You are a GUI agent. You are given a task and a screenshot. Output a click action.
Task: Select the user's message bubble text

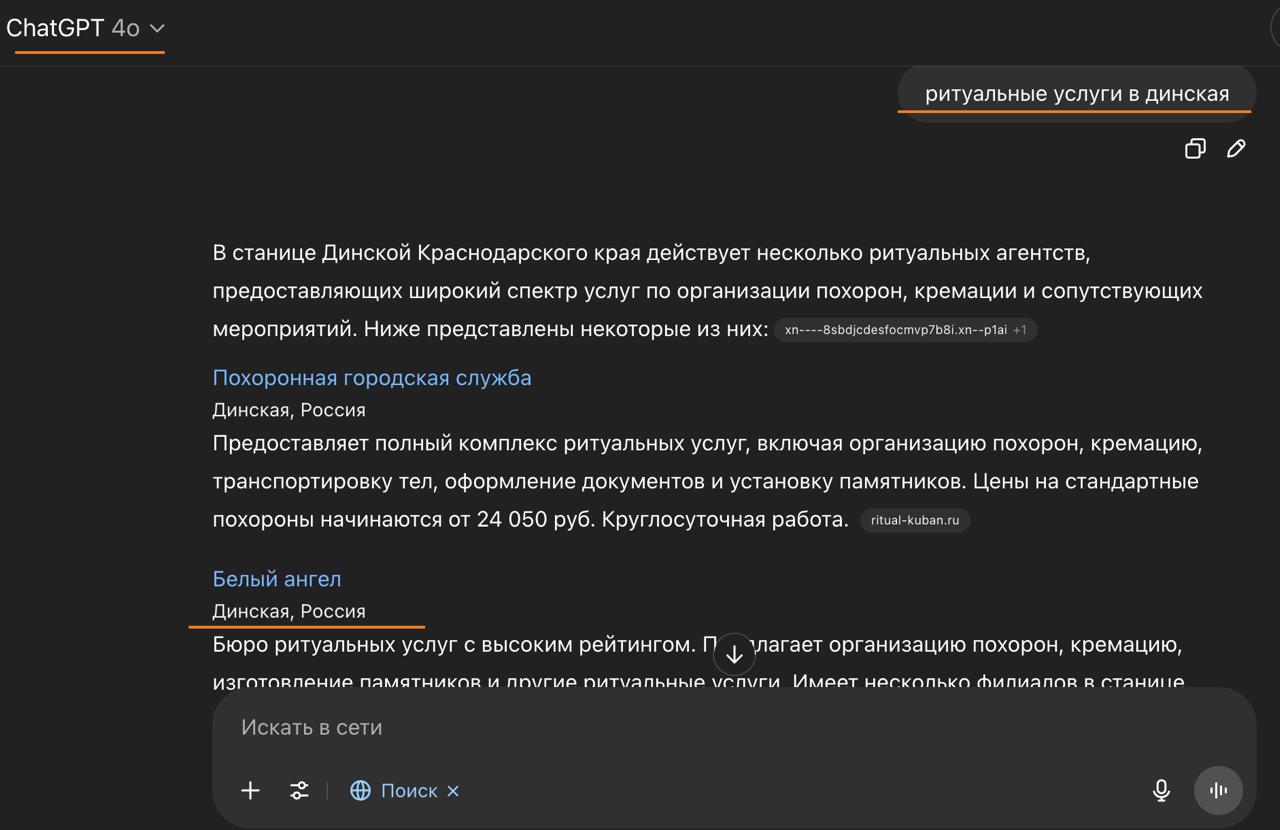(x=1076, y=93)
